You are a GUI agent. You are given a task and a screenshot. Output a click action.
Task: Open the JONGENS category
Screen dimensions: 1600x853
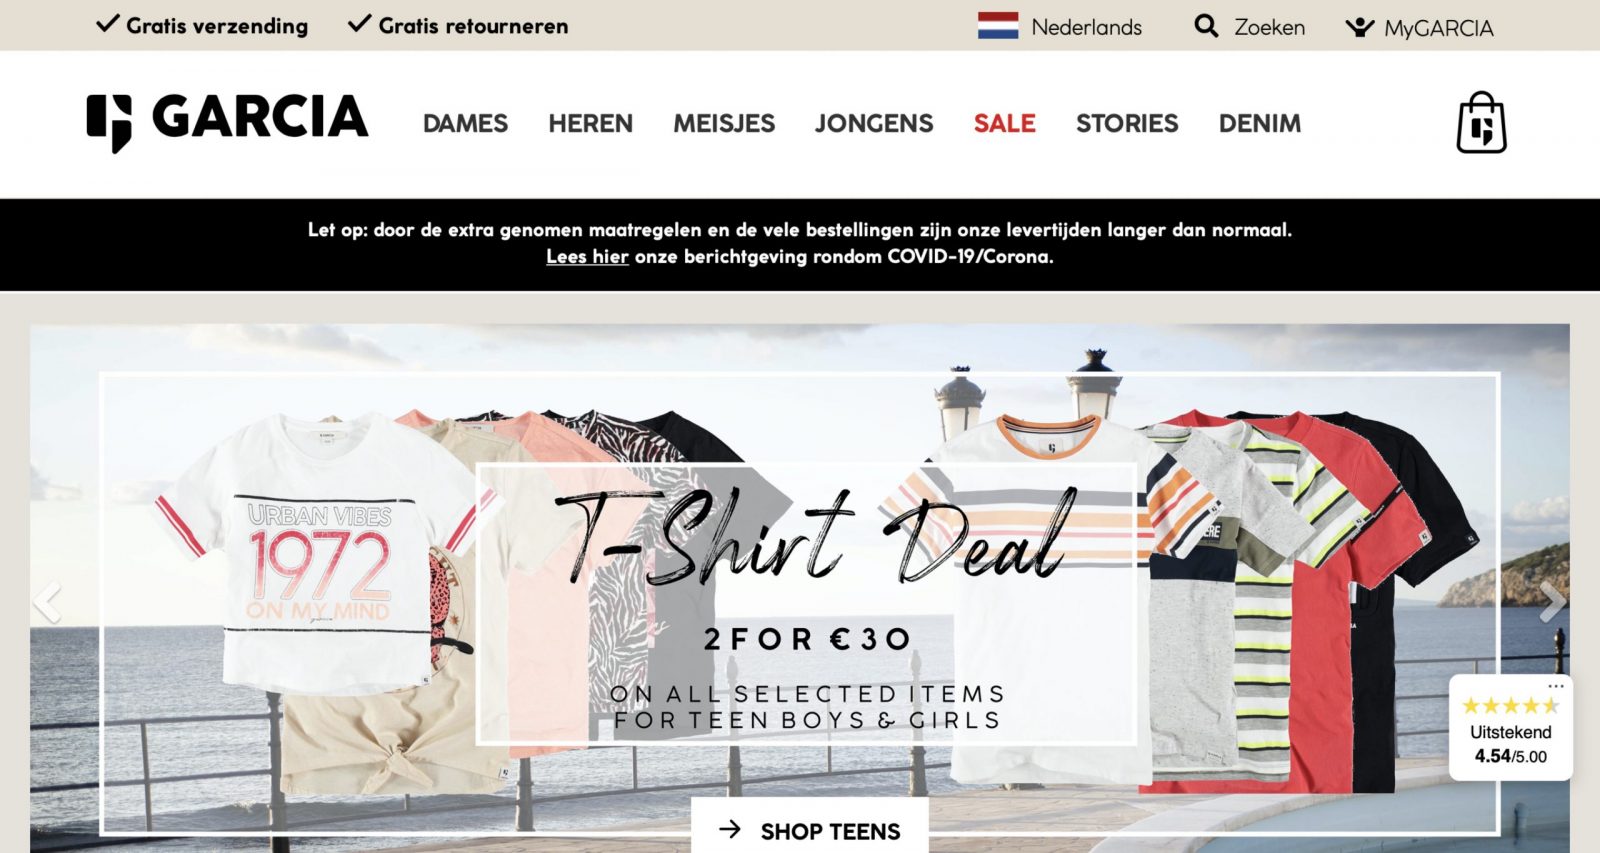[x=874, y=124]
